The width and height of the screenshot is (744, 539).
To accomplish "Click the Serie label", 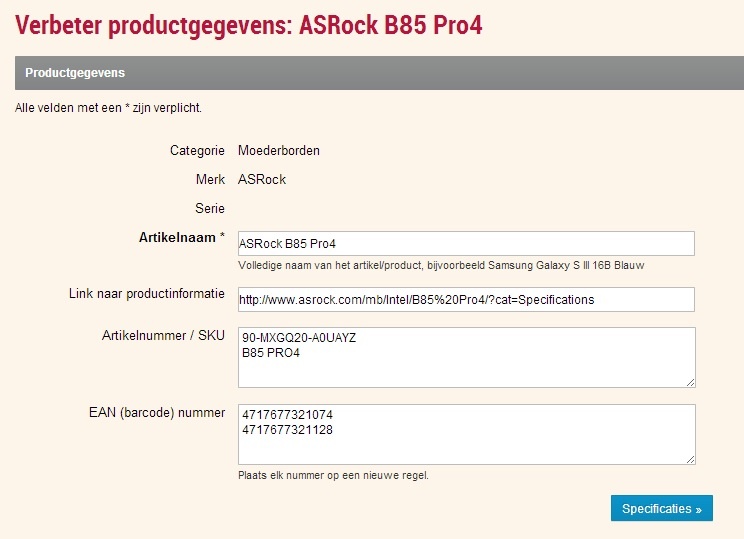I will click(210, 209).
